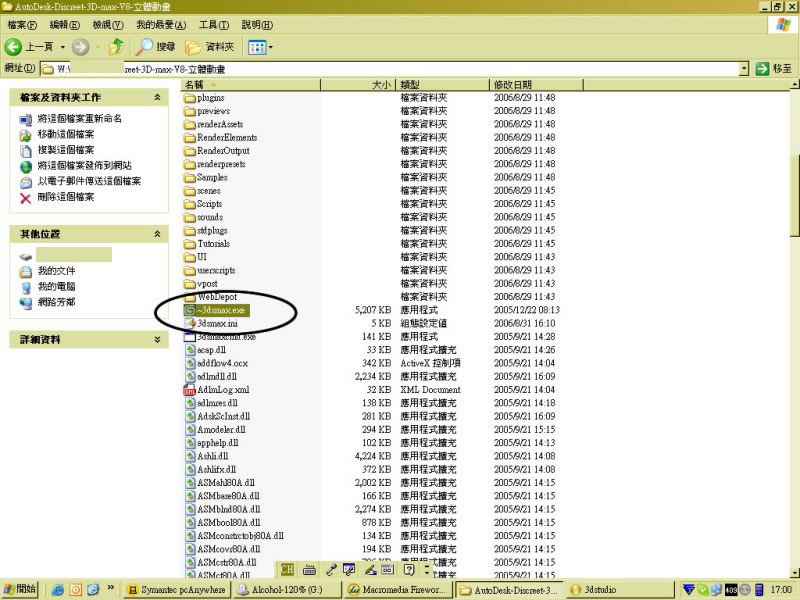This screenshot has width=800, height=600.
Task: Click the vertical scrollbar thumb
Action: (795, 194)
